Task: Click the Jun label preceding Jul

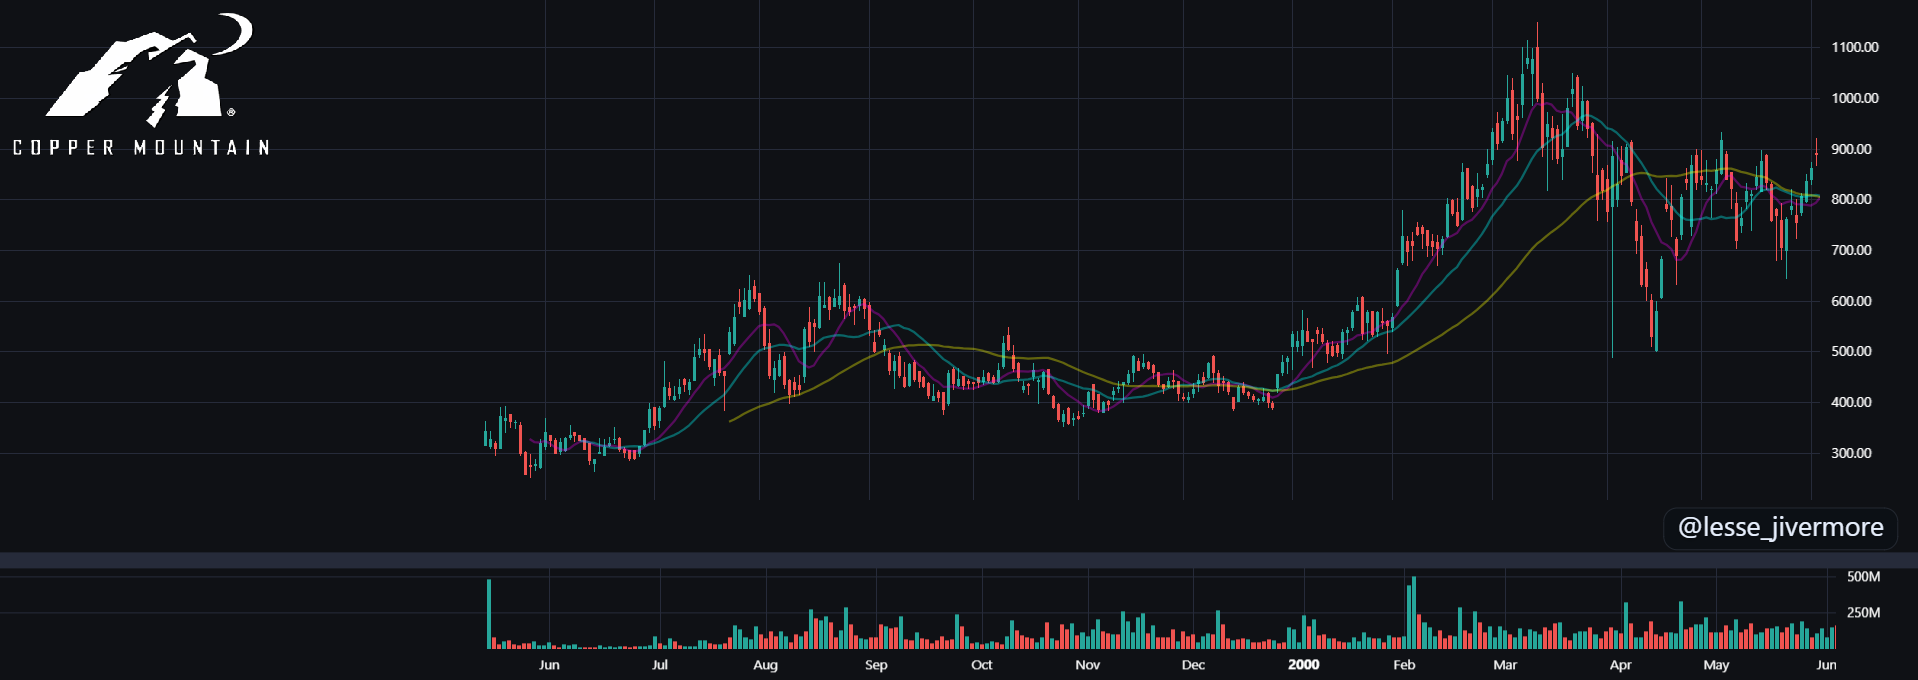Action: click(549, 665)
